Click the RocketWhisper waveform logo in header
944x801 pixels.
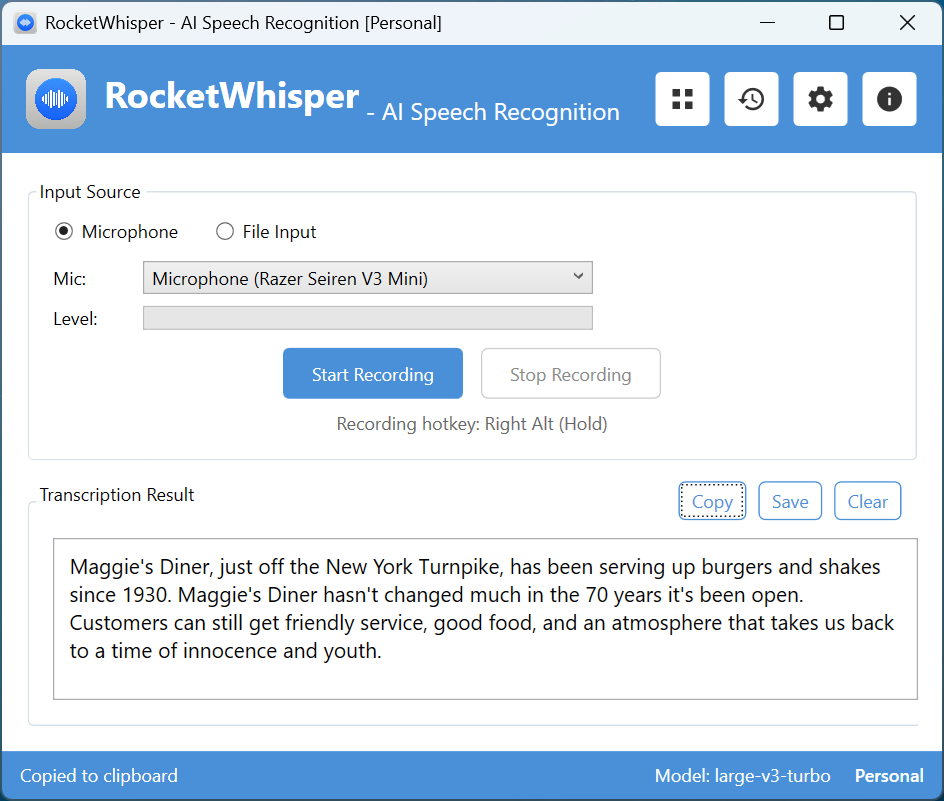click(56, 99)
